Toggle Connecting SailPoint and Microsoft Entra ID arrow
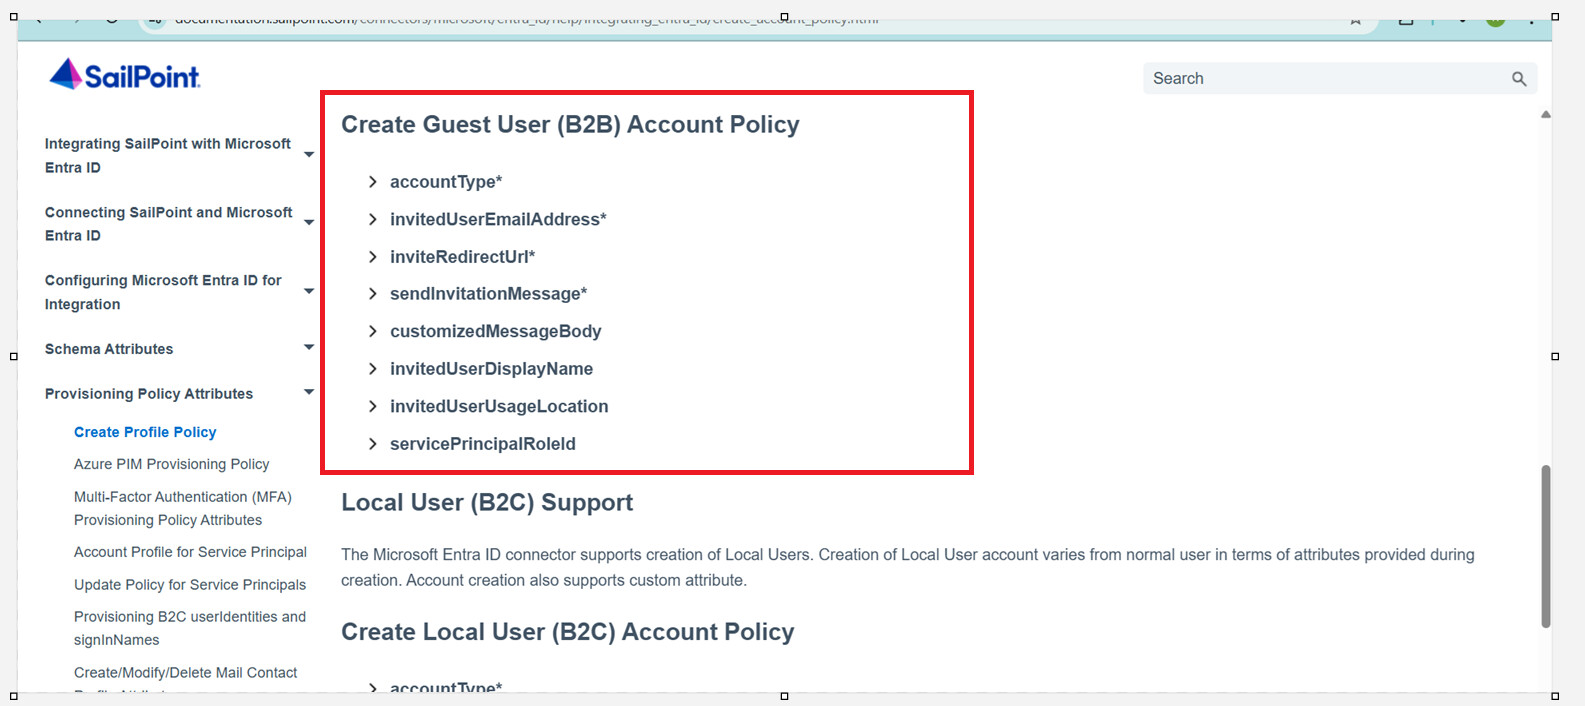This screenshot has height=706, width=1585. [309, 223]
